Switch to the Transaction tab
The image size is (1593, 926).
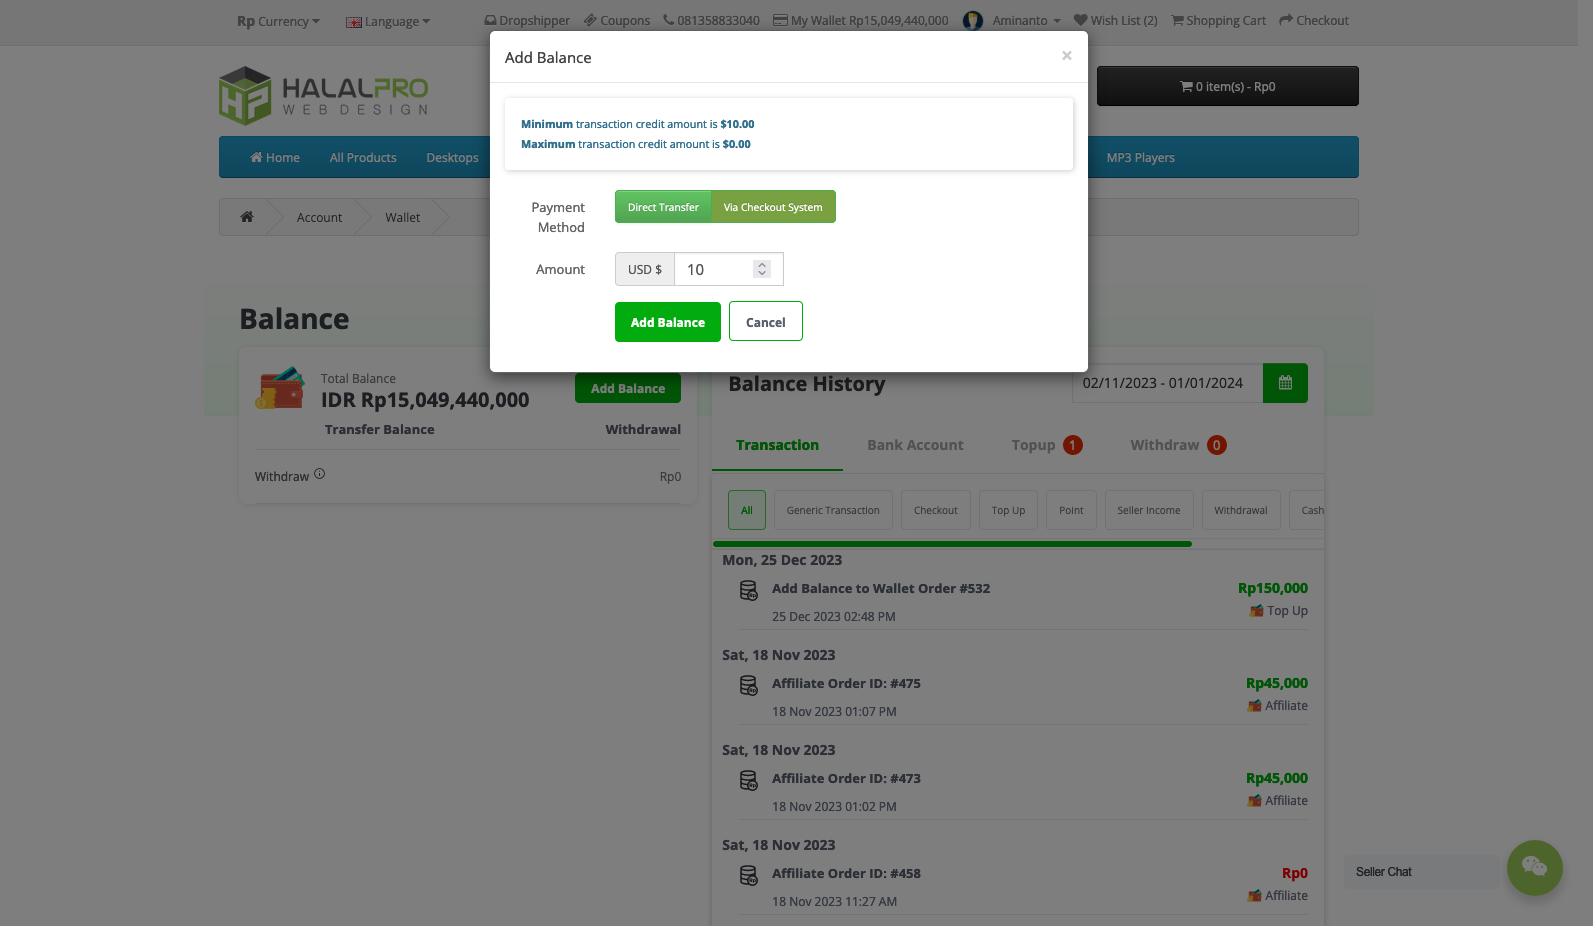click(x=777, y=445)
